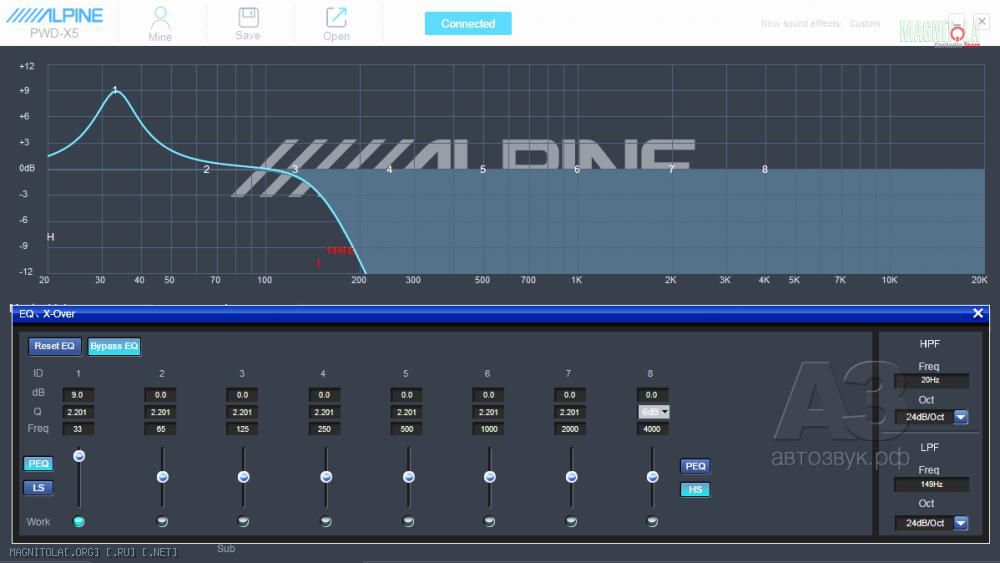This screenshot has width=1000, height=563.
Task: Open the HPF Oct slope dropdown
Action: pyautogui.click(x=960, y=417)
